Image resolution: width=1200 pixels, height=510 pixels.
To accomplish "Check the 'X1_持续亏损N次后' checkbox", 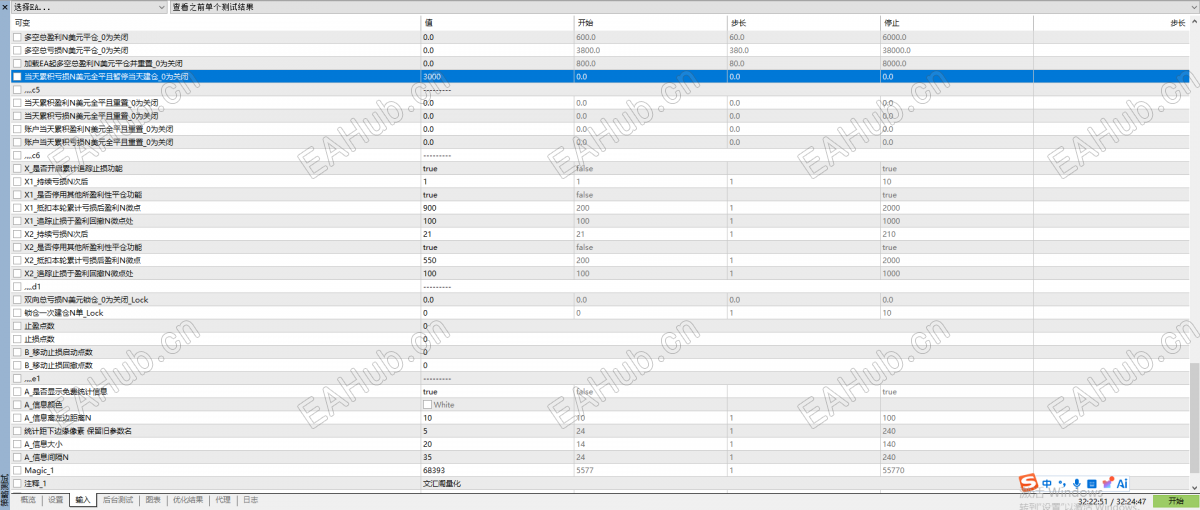I will point(17,181).
